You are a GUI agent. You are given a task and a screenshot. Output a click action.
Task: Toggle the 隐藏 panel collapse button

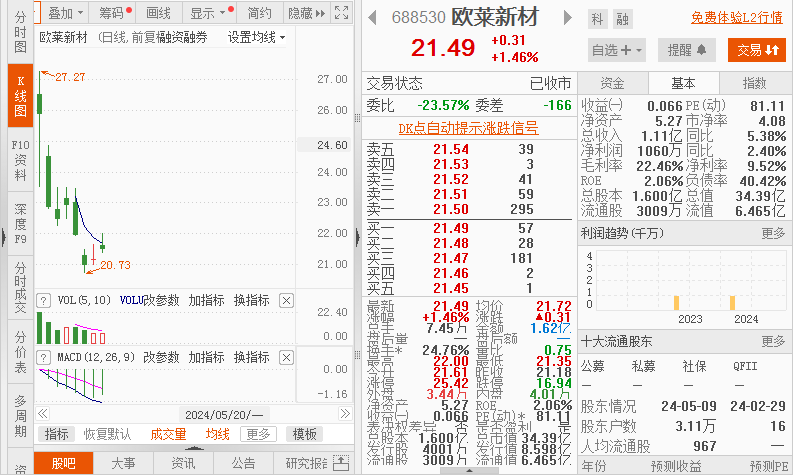point(306,13)
